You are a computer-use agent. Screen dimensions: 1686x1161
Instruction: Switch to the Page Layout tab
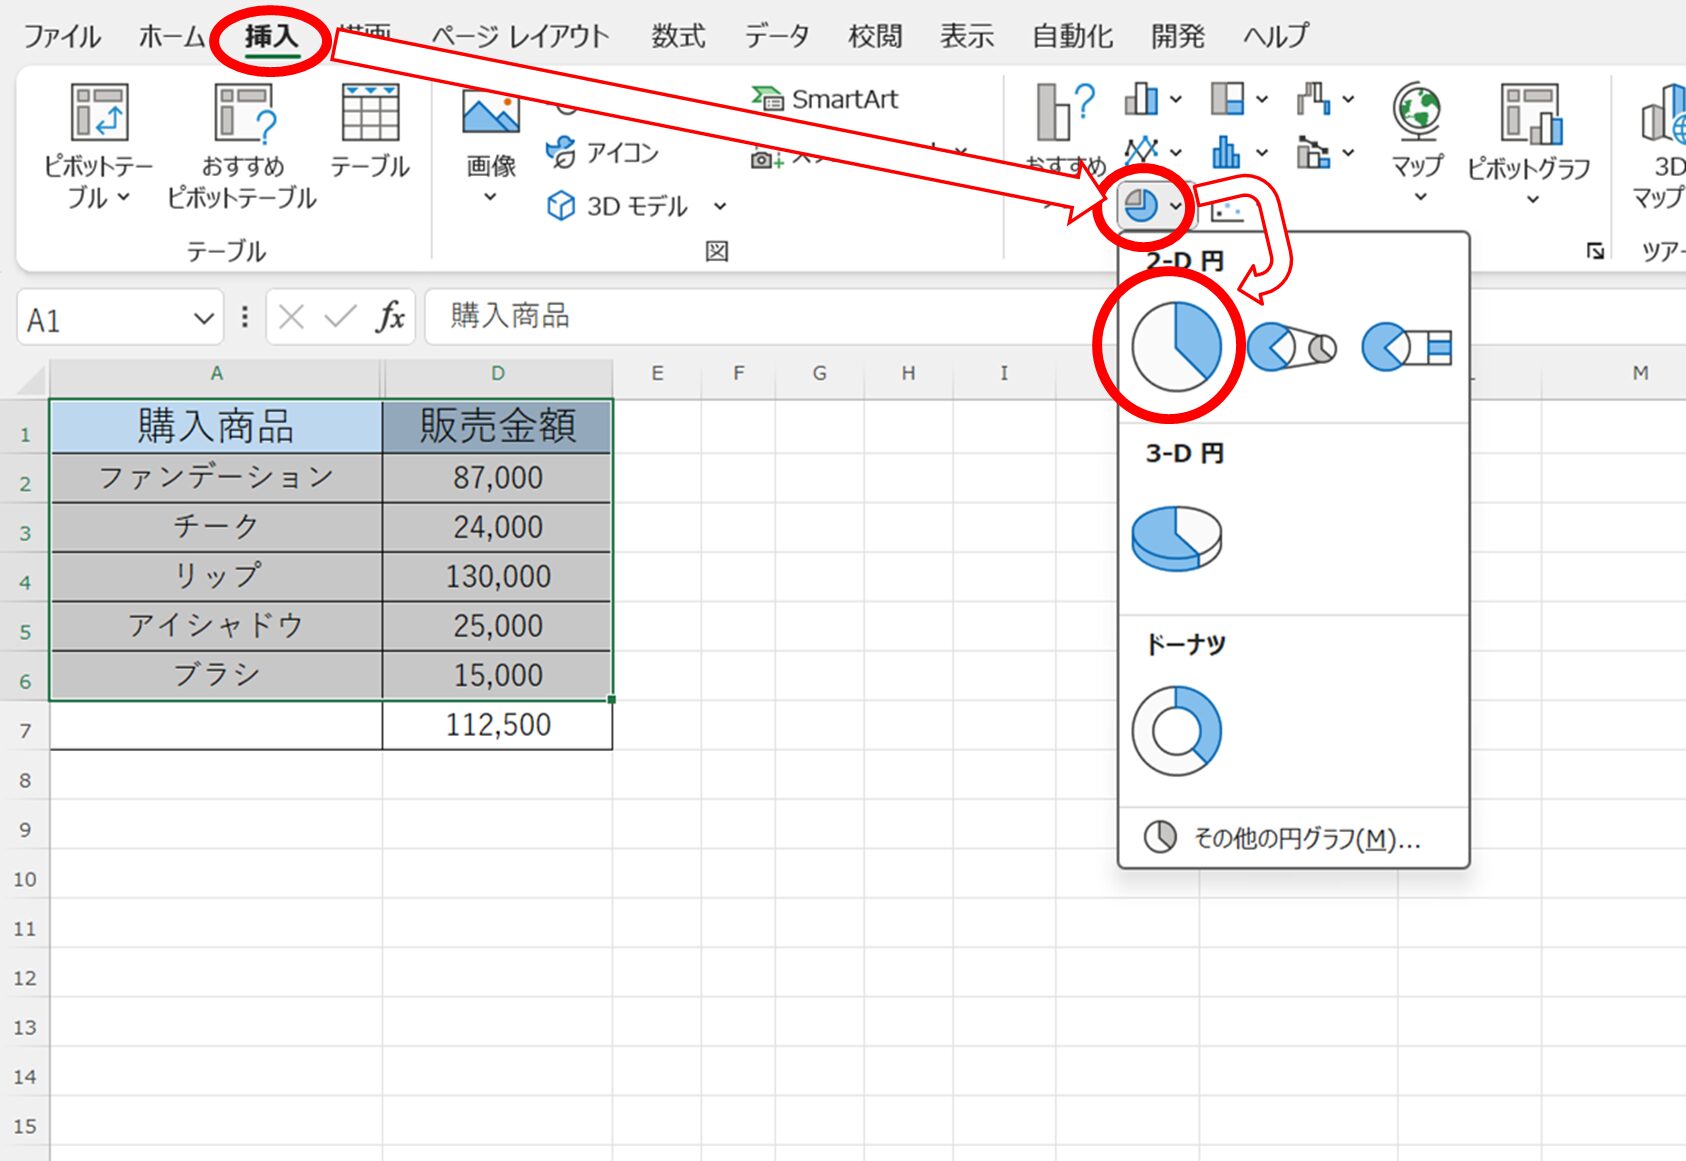coord(520,36)
